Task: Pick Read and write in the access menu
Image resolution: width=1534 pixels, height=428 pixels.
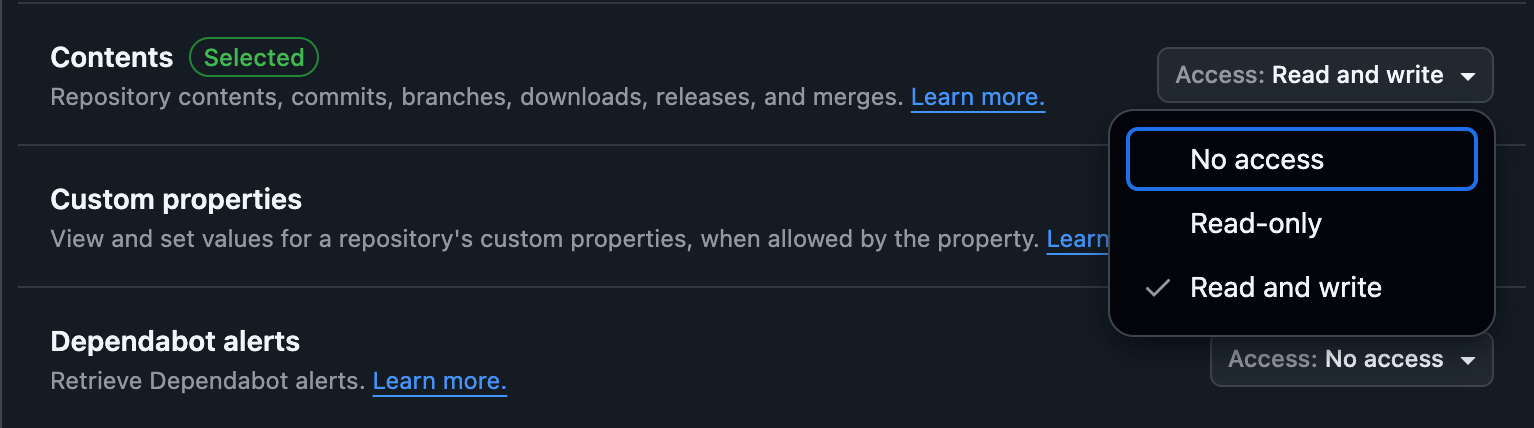Action: click(x=1301, y=287)
